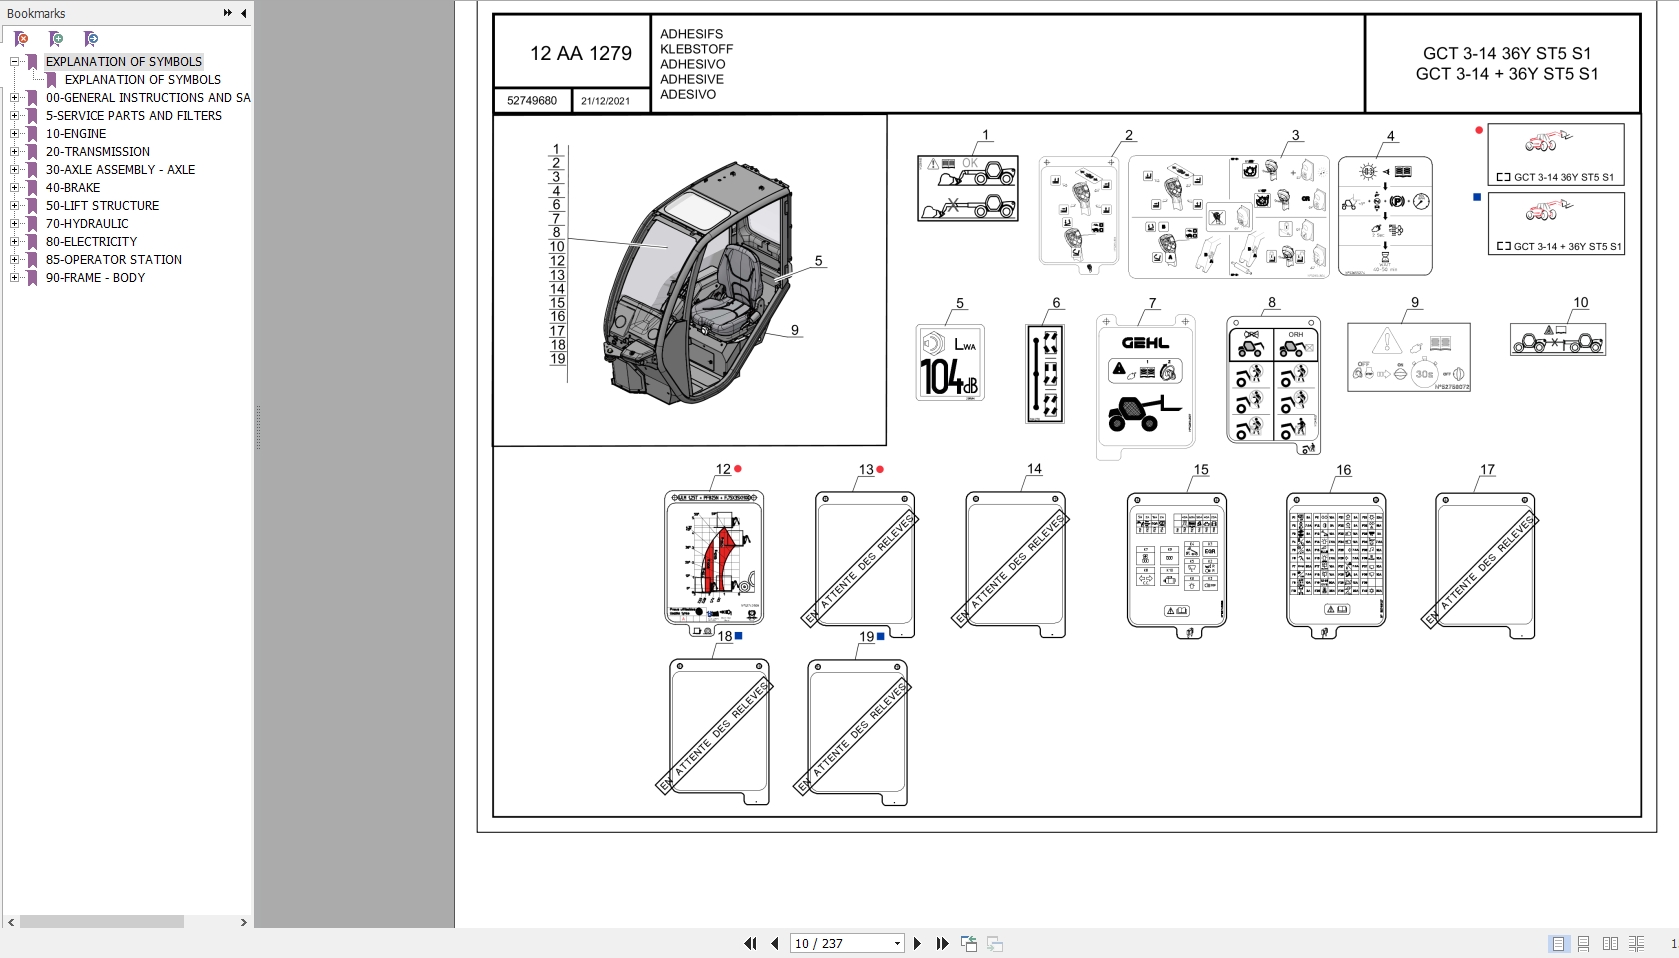Open the 00-GENERAL INSTRUCTIONS AND SA bookmark

[148, 97]
